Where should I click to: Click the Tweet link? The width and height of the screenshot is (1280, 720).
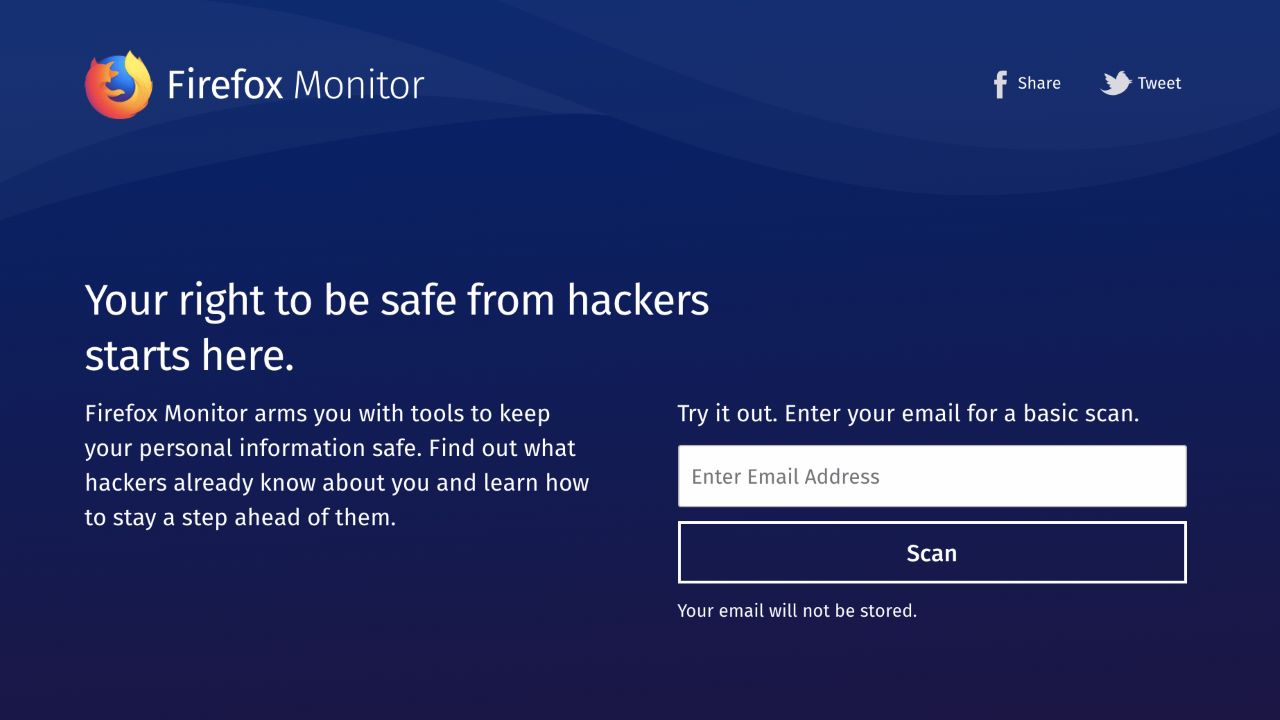1160,83
